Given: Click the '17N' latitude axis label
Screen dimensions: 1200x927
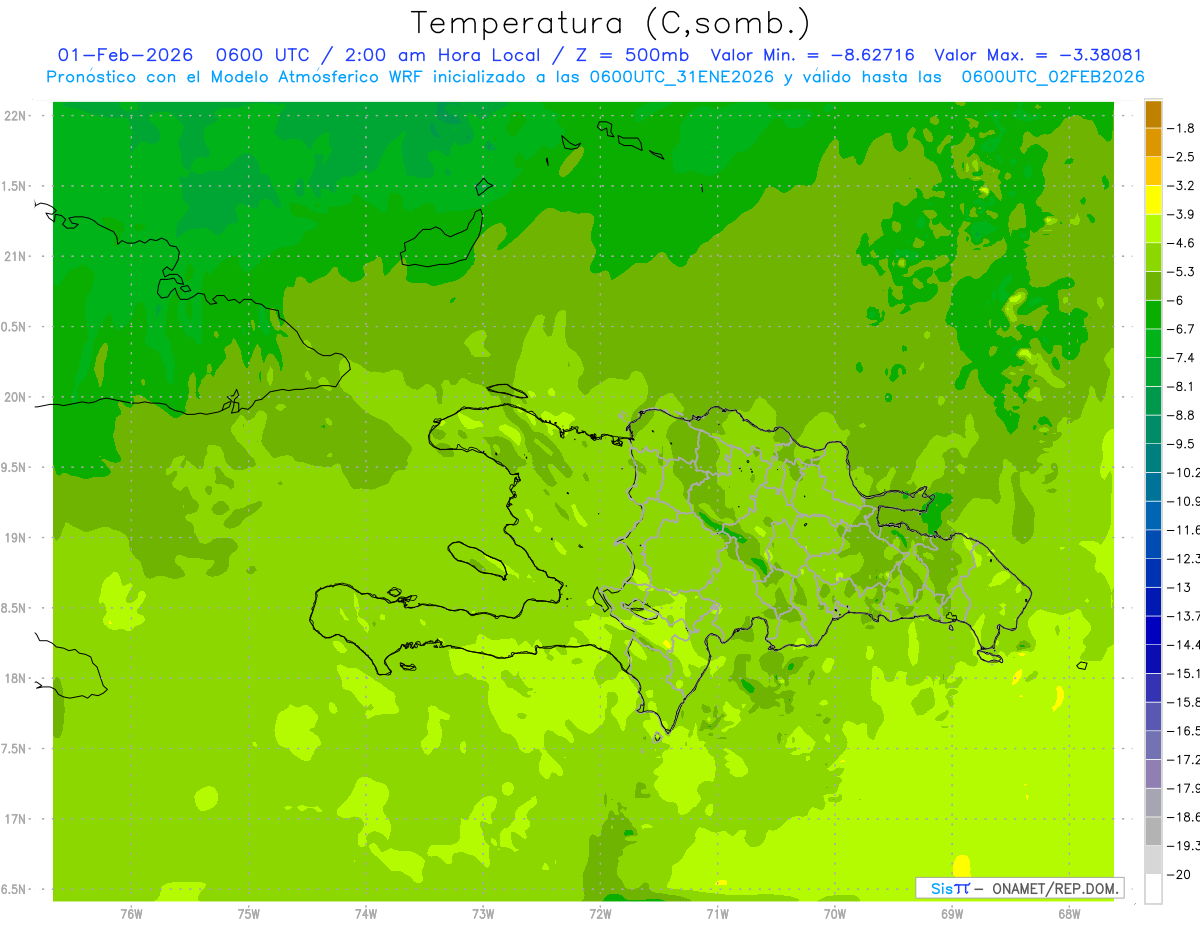Looking at the screenshot, I should [x=16, y=819].
